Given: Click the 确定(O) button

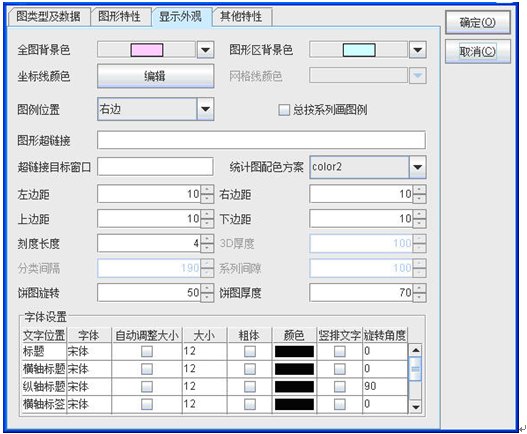Looking at the screenshot, I should (478, 23).
